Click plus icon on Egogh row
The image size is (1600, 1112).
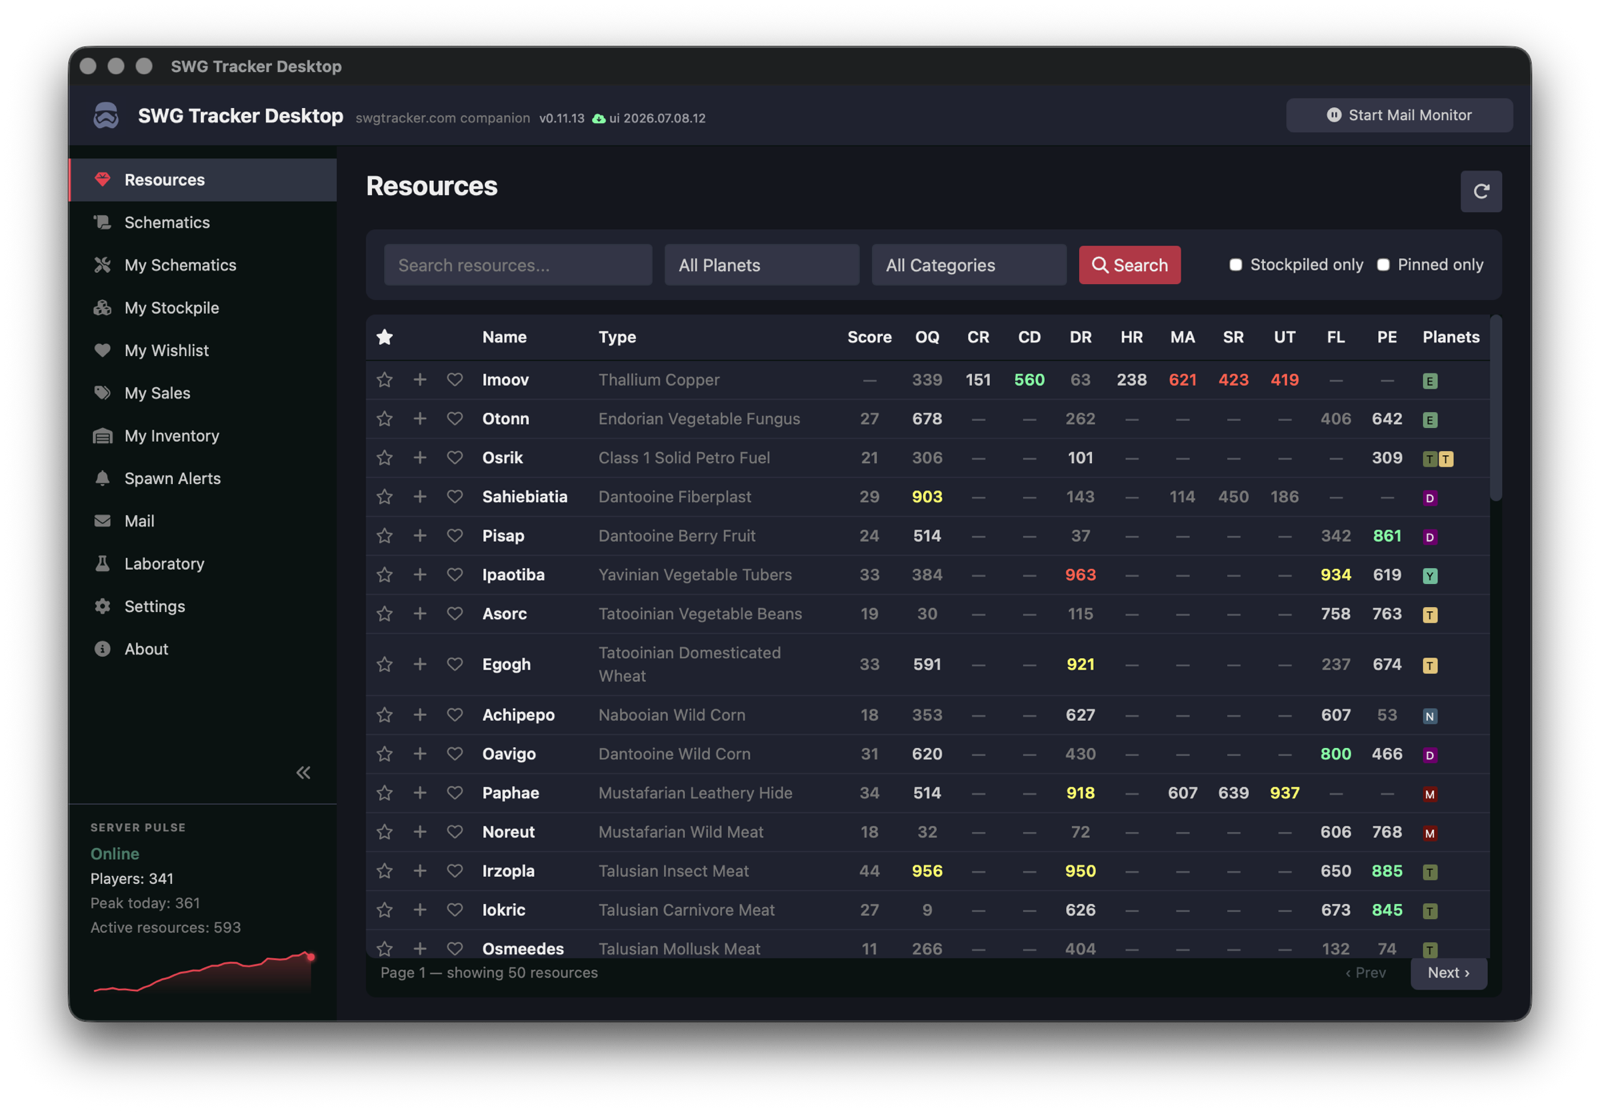click(420, 664)
